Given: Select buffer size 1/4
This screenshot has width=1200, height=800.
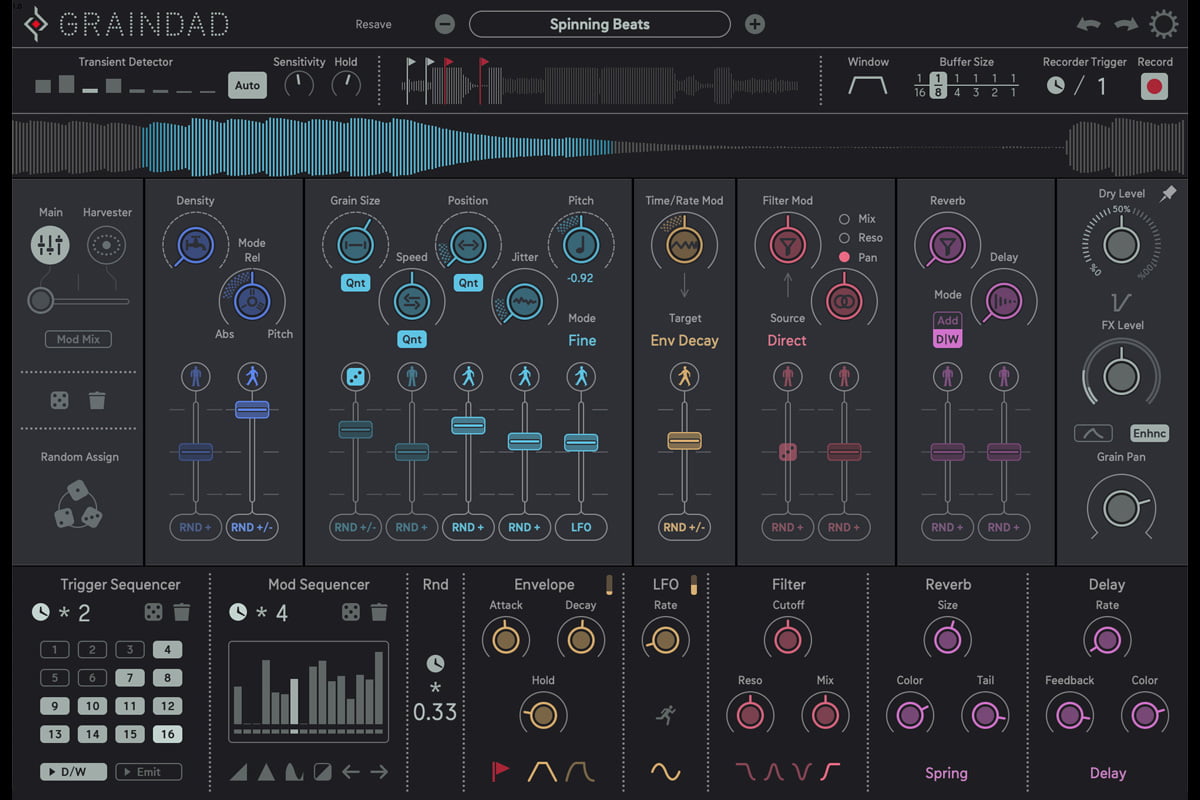Looking at the screenshot, I should pyautogui.click(x=957, y=85).
